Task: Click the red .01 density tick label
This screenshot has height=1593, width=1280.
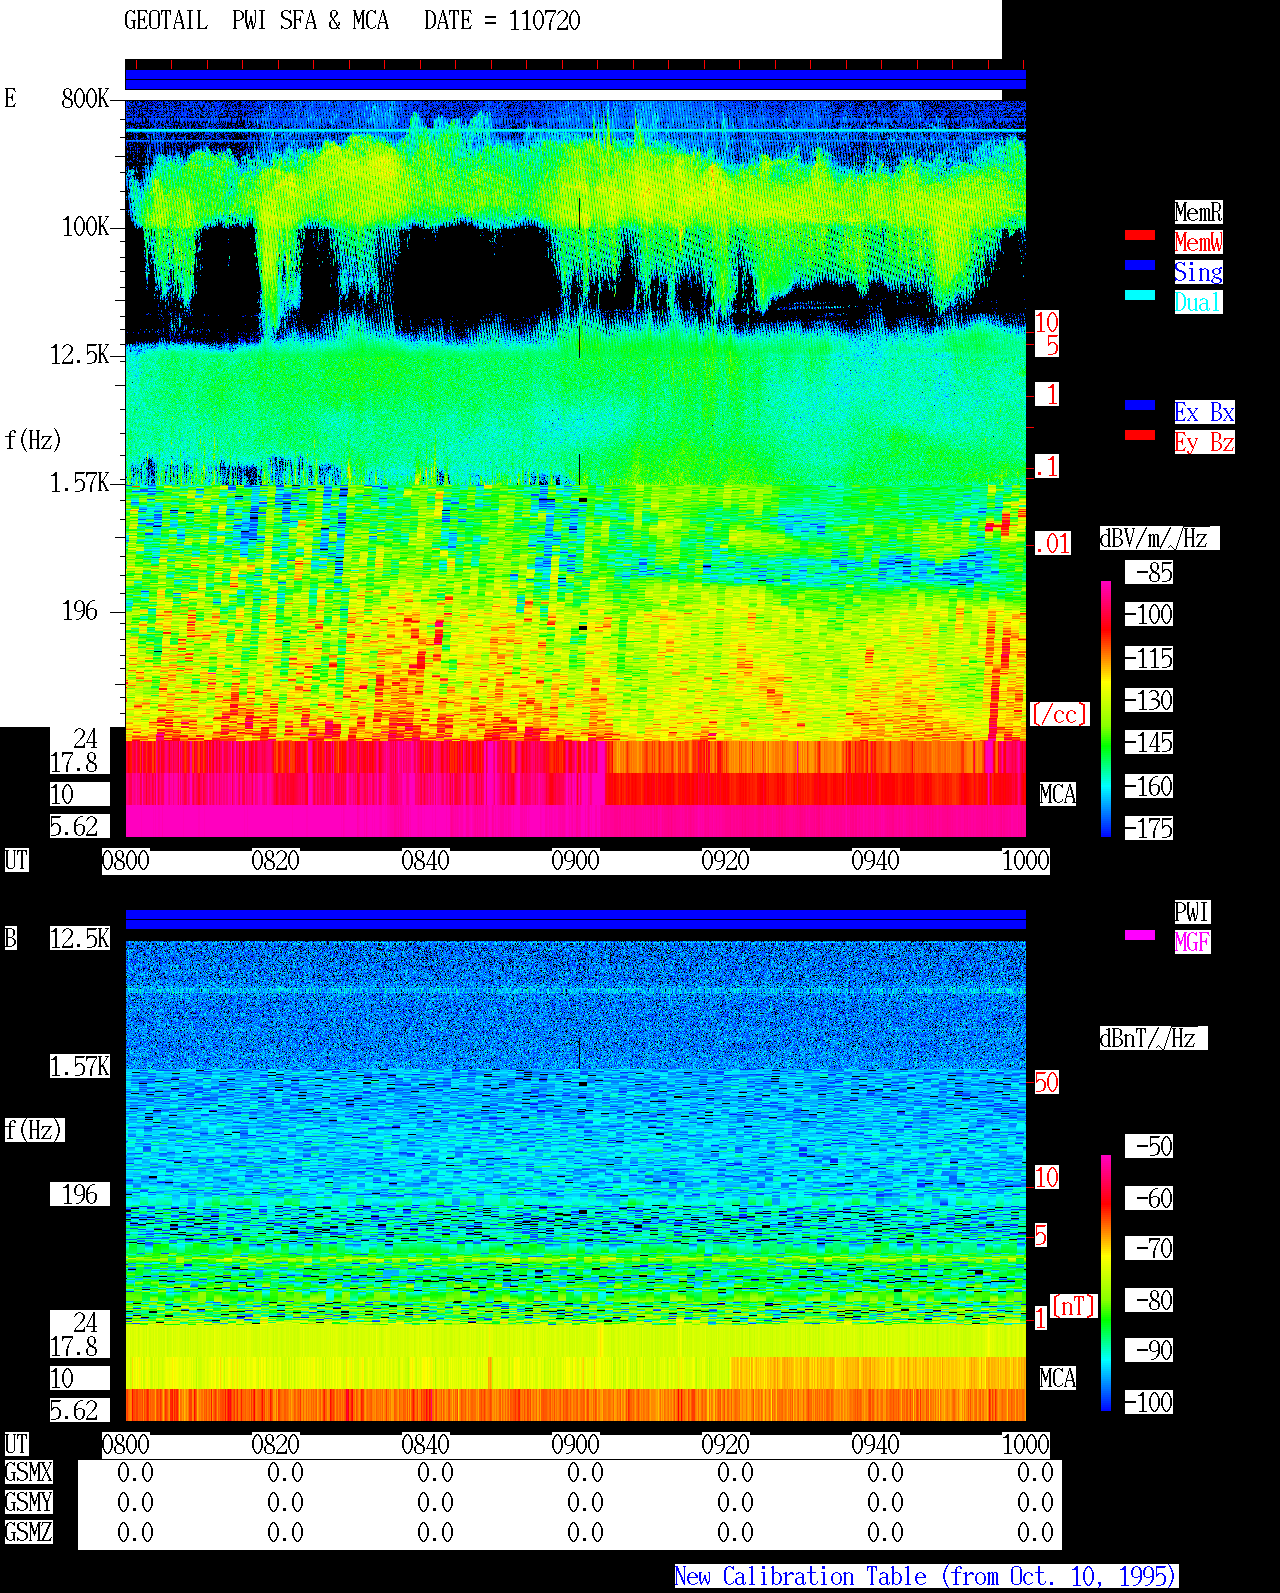Action: tap(1052, 543)
